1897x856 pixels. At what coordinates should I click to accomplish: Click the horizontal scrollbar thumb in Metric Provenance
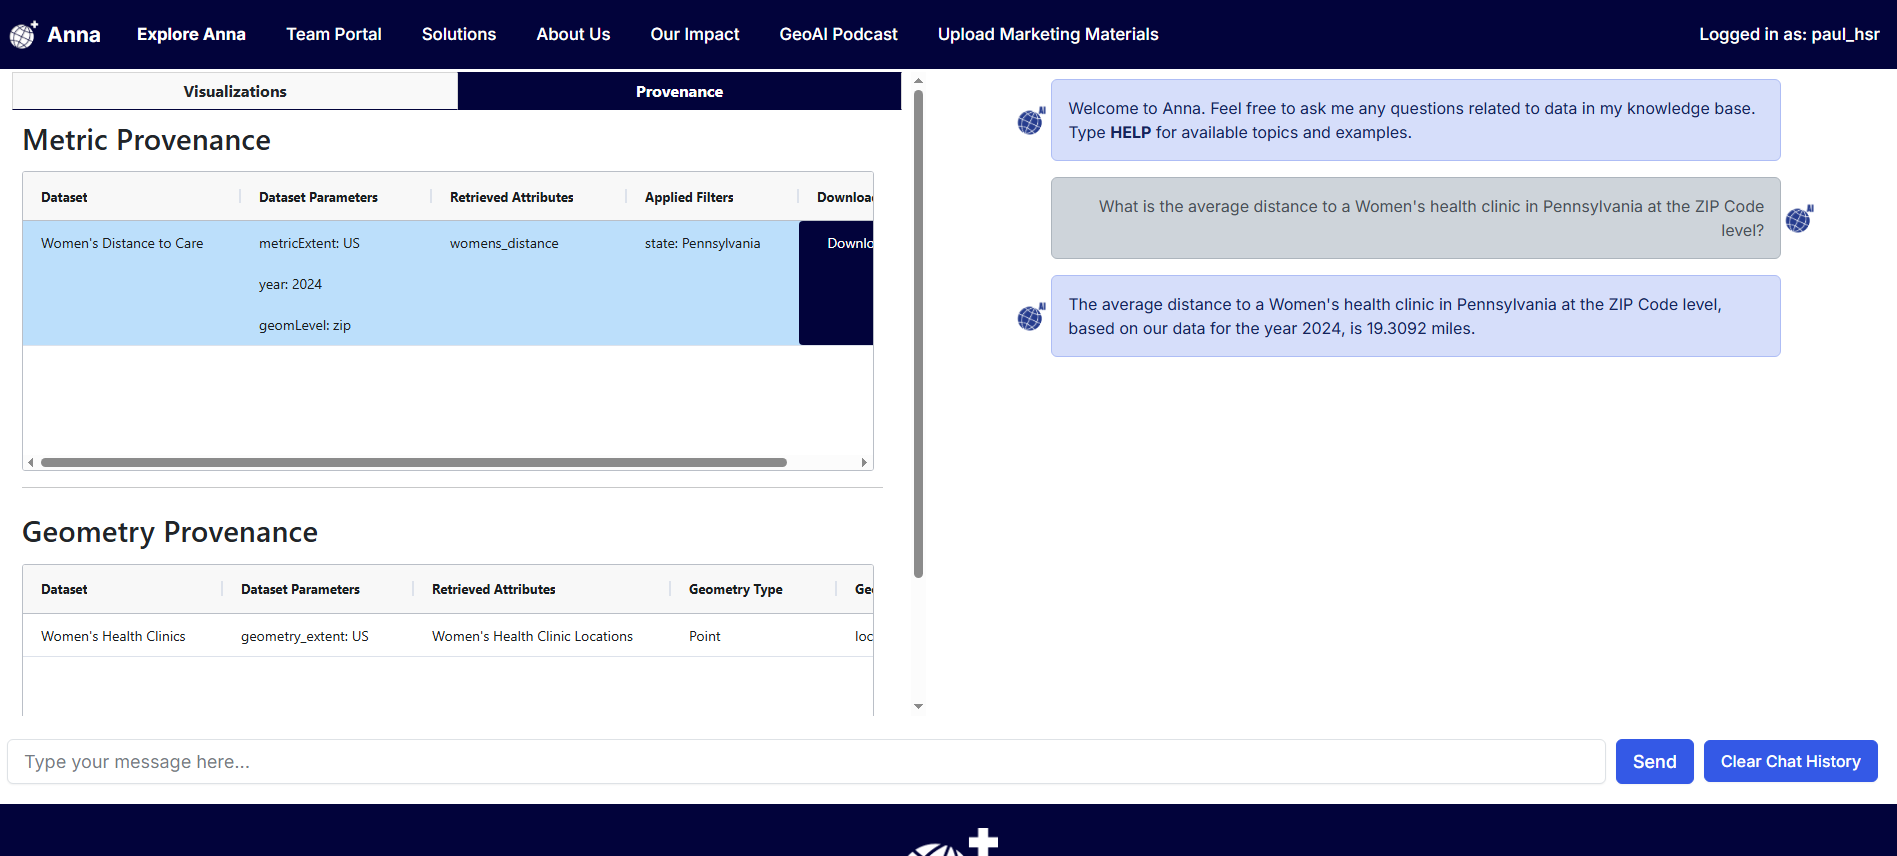point(413,462)
